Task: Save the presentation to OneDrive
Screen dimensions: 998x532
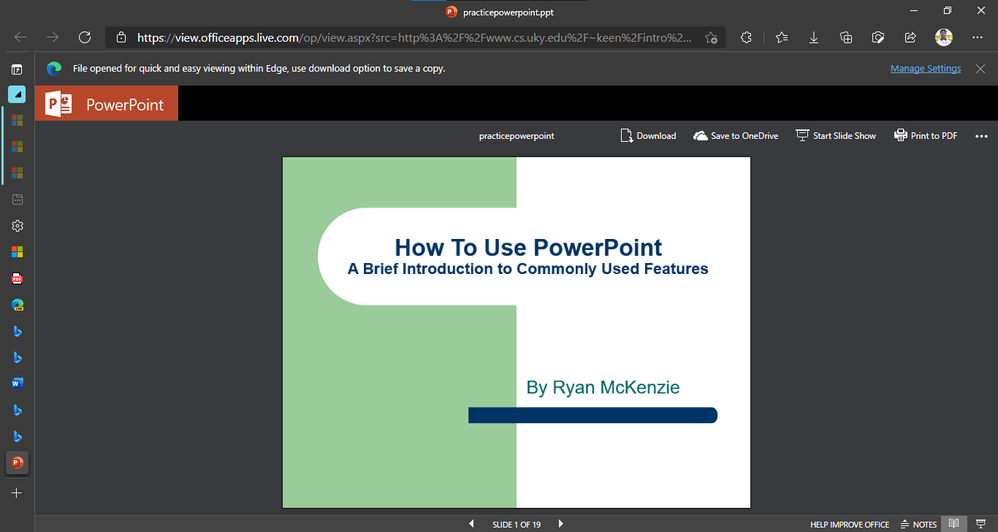Action: [x=735, y=136]
